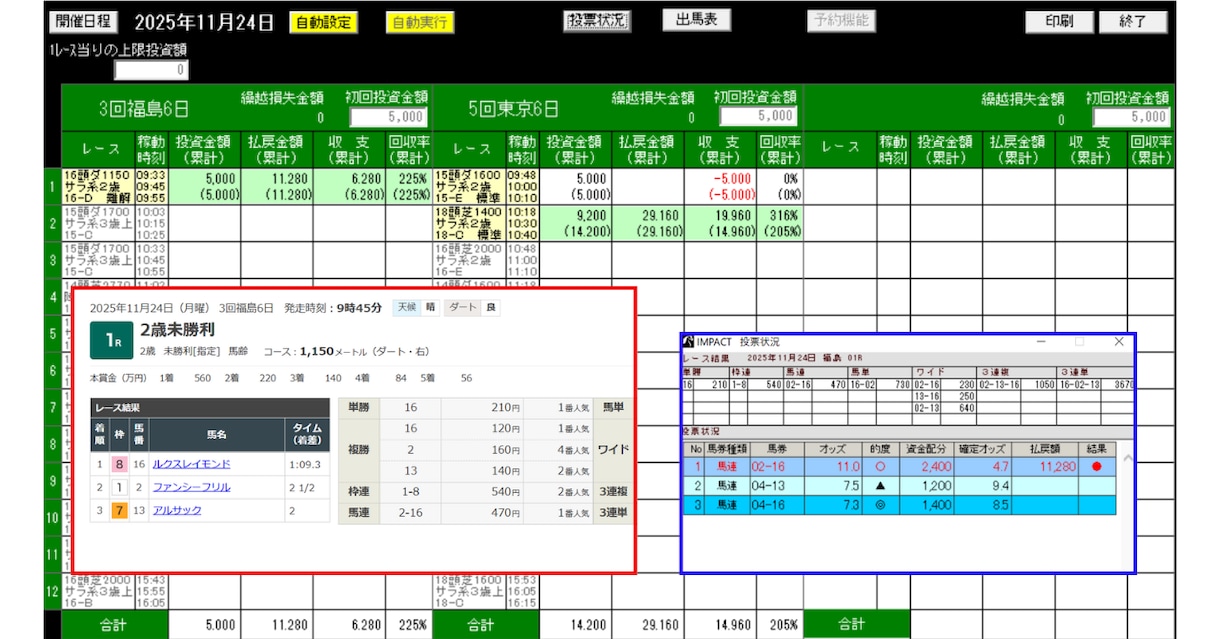Click the 初回投資金額 field of the empty third venue
Viewport: 1220px width, 639px height.
coord(1131,116)
